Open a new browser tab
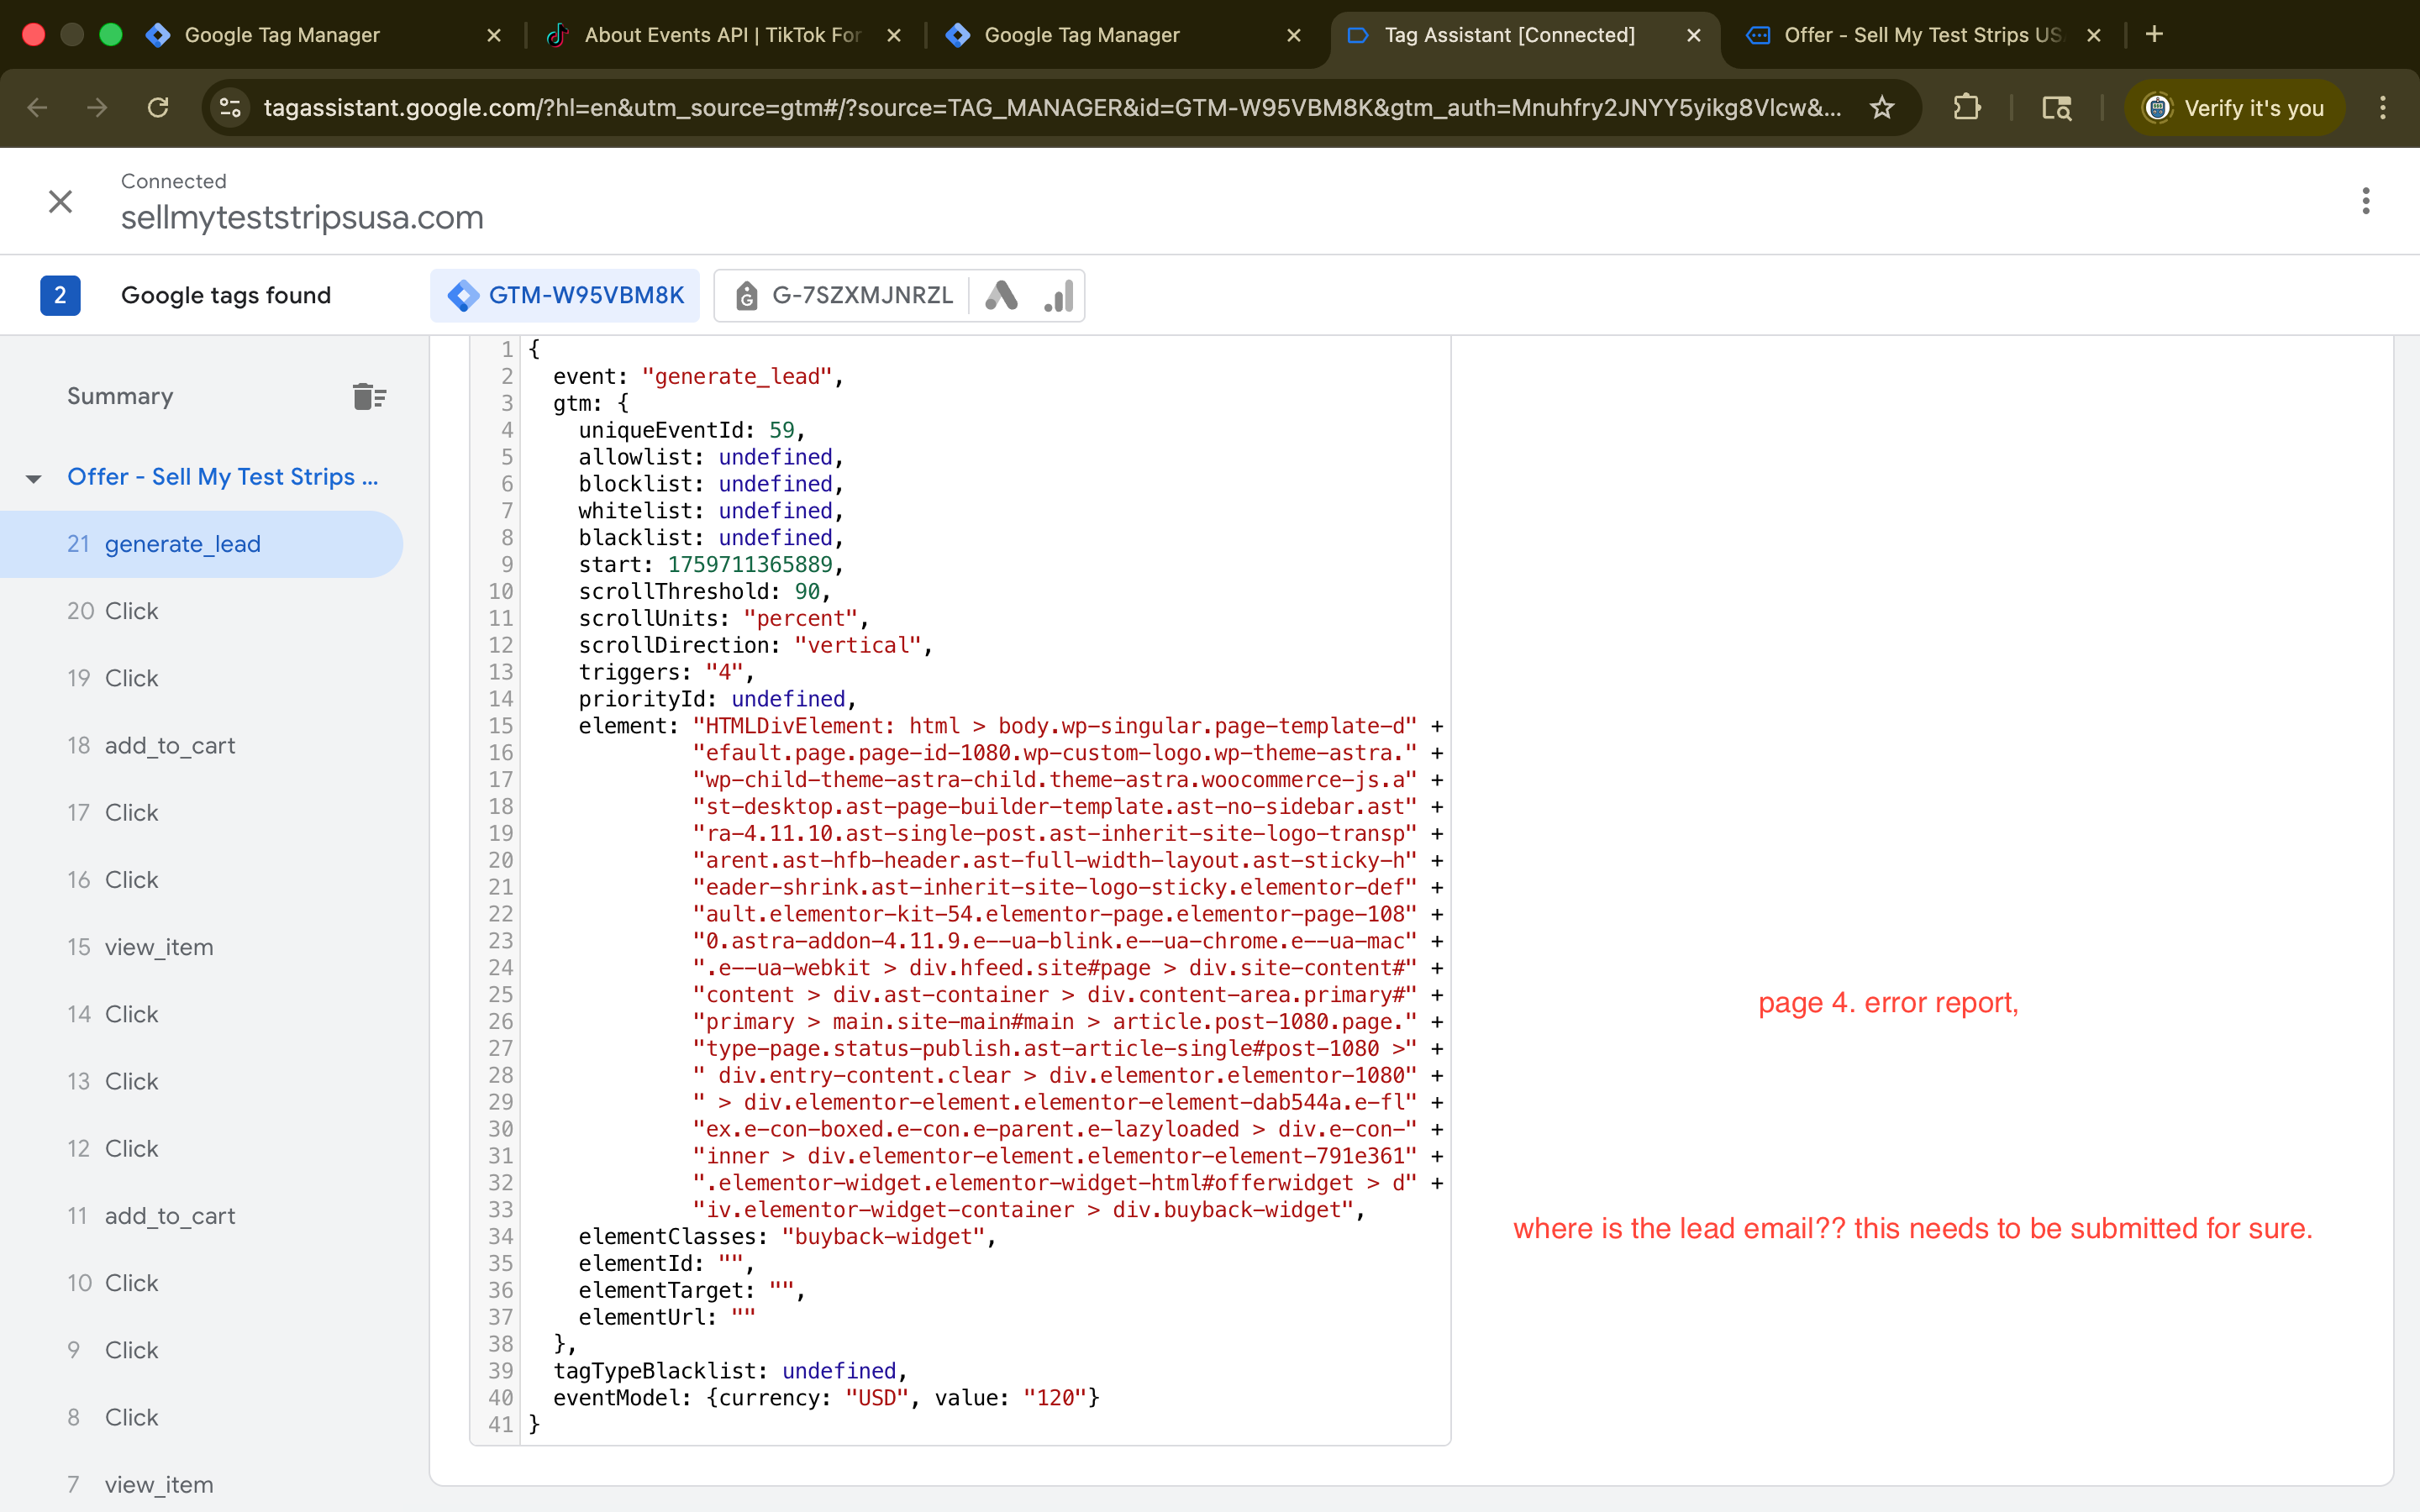This screenshot has height=1512, width=2420. click(2155, 35)
